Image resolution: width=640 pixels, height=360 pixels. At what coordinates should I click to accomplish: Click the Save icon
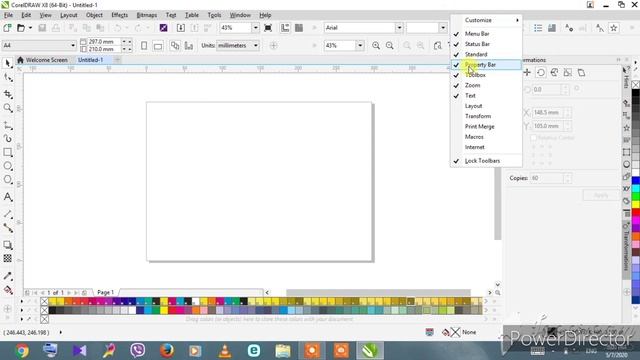(x=42, y=28)
